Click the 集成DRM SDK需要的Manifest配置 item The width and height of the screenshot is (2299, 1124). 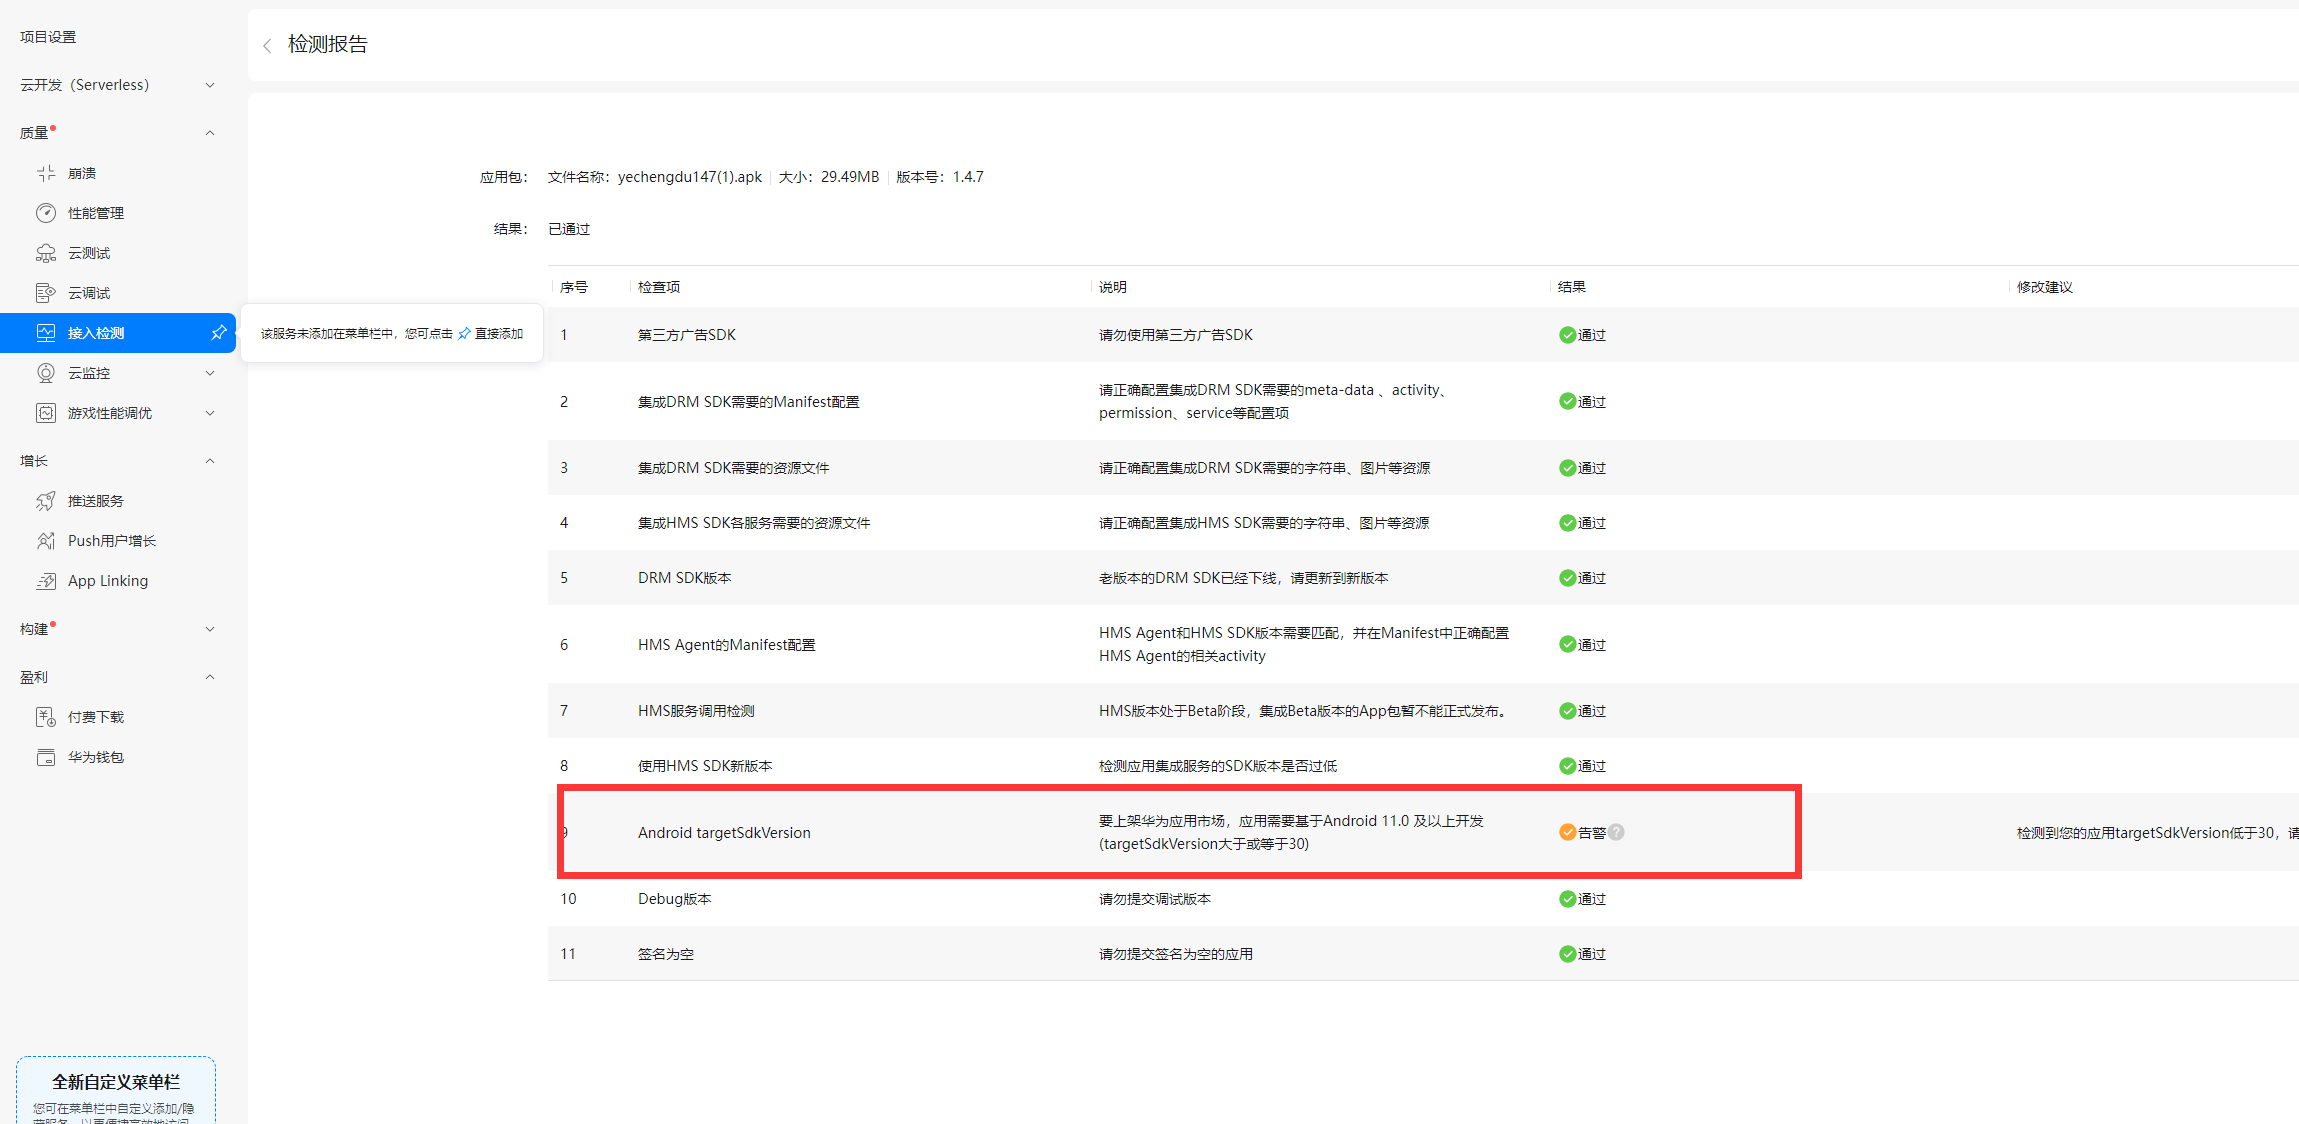(x=749, y=402)
